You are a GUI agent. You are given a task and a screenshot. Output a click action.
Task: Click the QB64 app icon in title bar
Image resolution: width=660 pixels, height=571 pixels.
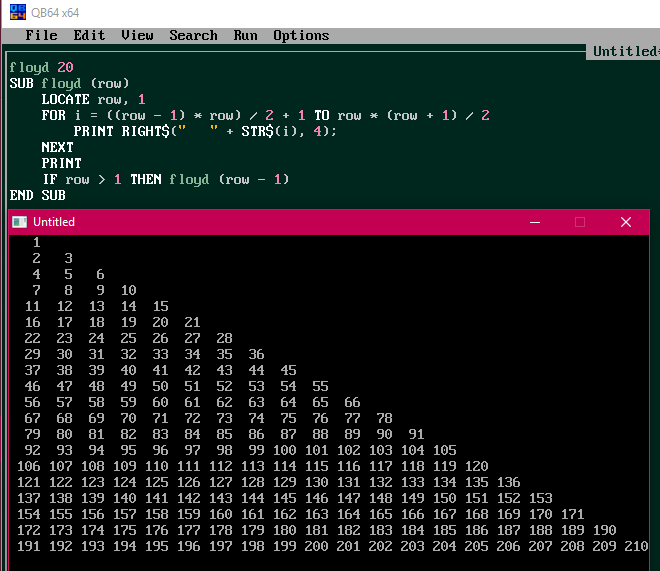pyautogui.click(x=14, y=12)
